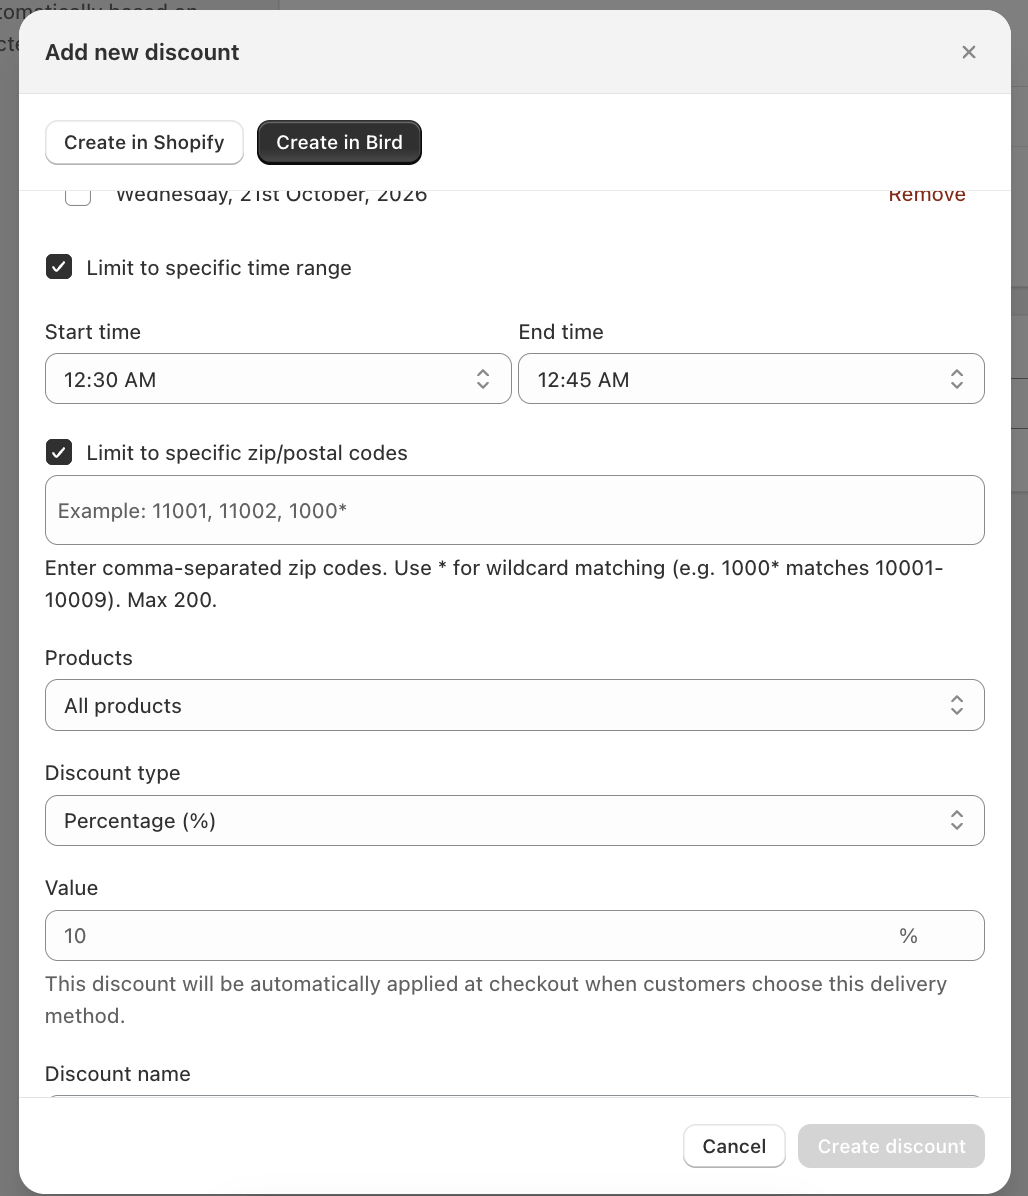Screen dimensions: 1028x1196
Task: Uncheck Limit to specific time range
Action: click(59, 267)
